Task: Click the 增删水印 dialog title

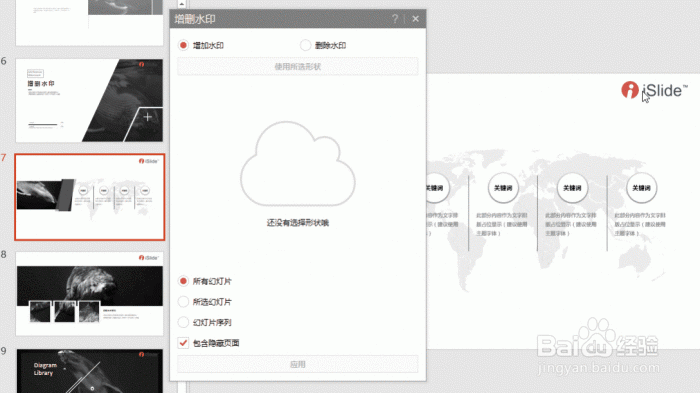Action: click(x=195, y=19)
